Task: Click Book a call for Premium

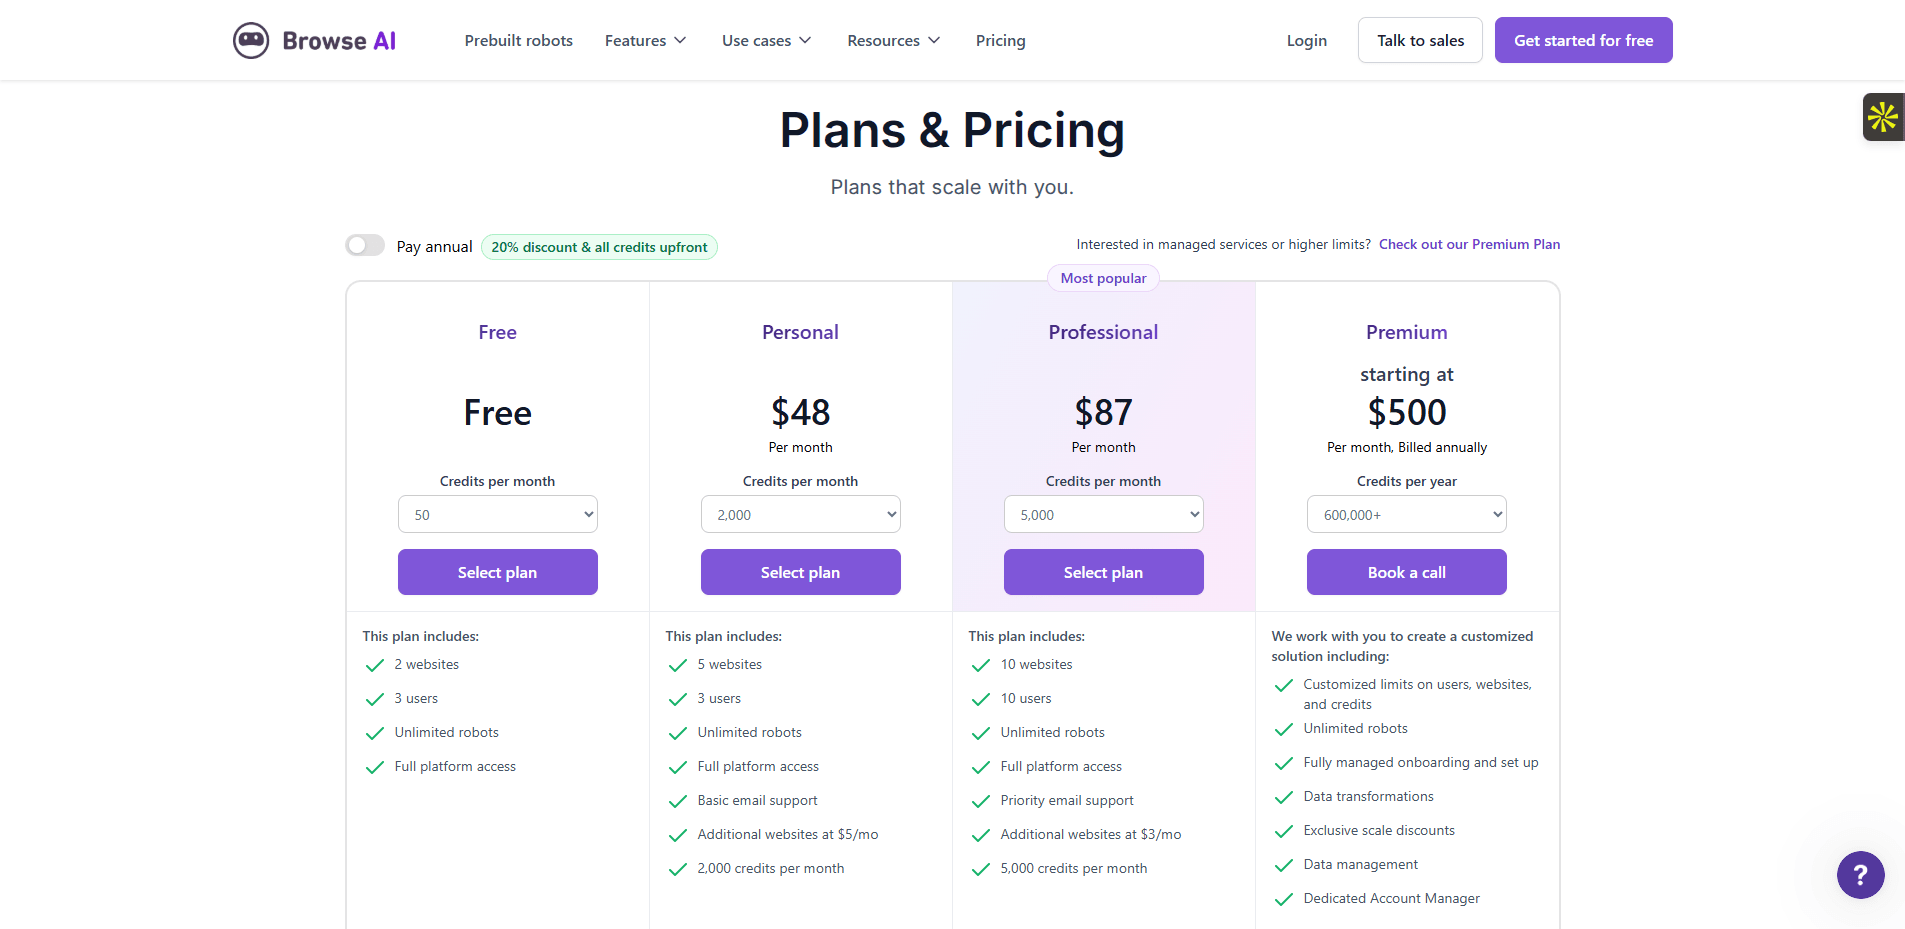Action: coord(1406,572)
